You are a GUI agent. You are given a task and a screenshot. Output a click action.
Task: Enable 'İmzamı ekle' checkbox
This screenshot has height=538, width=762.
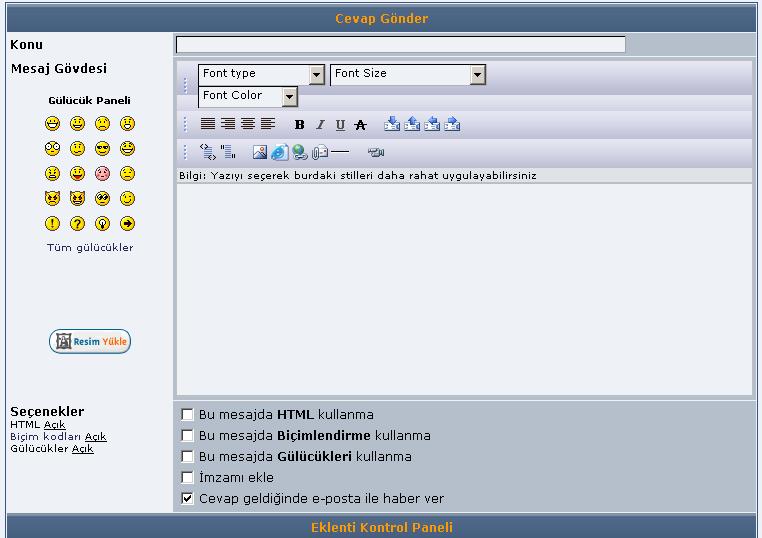click(187, 477)
